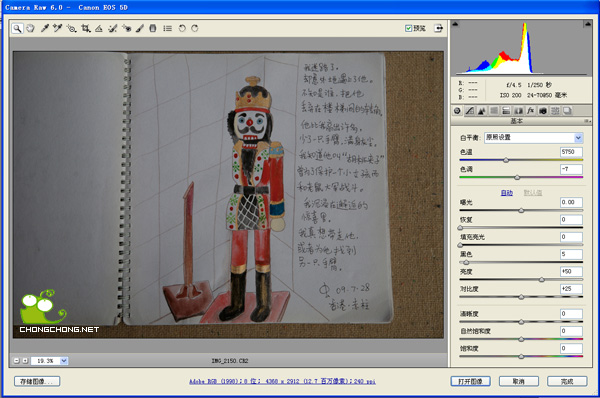600x398 pixels.
Task: Pick the Straighten tool
Action: 99,28
